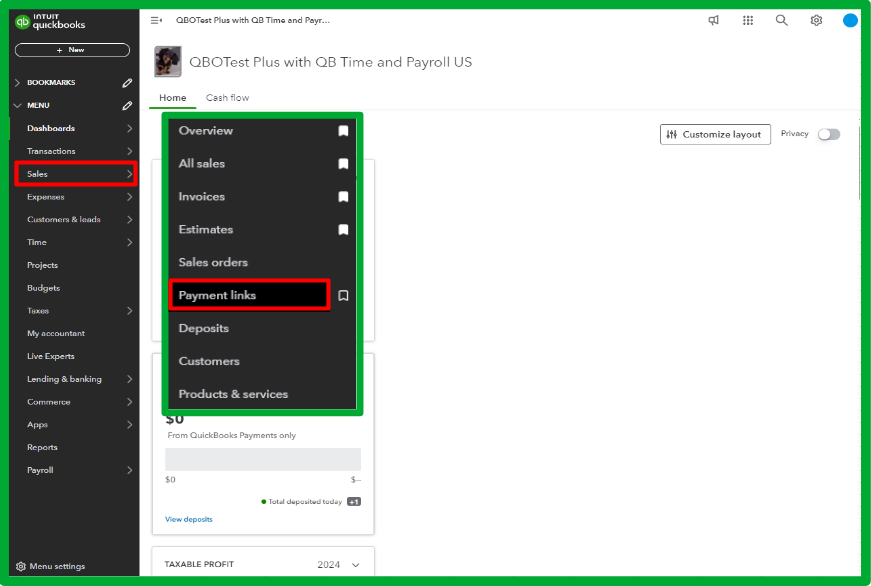
Task: Expand the Expenses submenu arrow
Action: click(129, 197)
